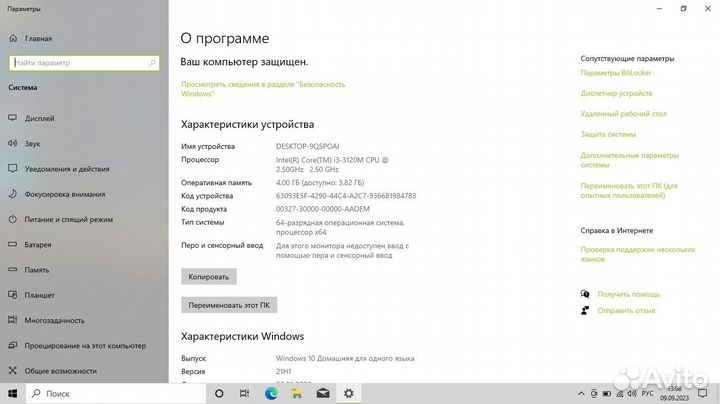Open the rename PC for advanced users link
The width and height of the screenshot is (720, 404).
629,191
